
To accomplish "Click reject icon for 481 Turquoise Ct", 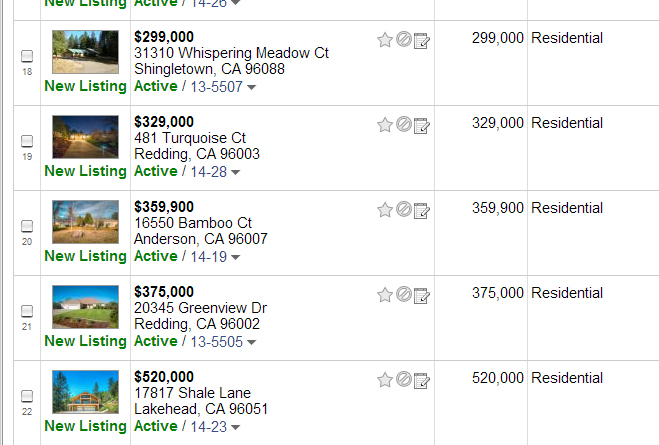I will coord(403,125).
